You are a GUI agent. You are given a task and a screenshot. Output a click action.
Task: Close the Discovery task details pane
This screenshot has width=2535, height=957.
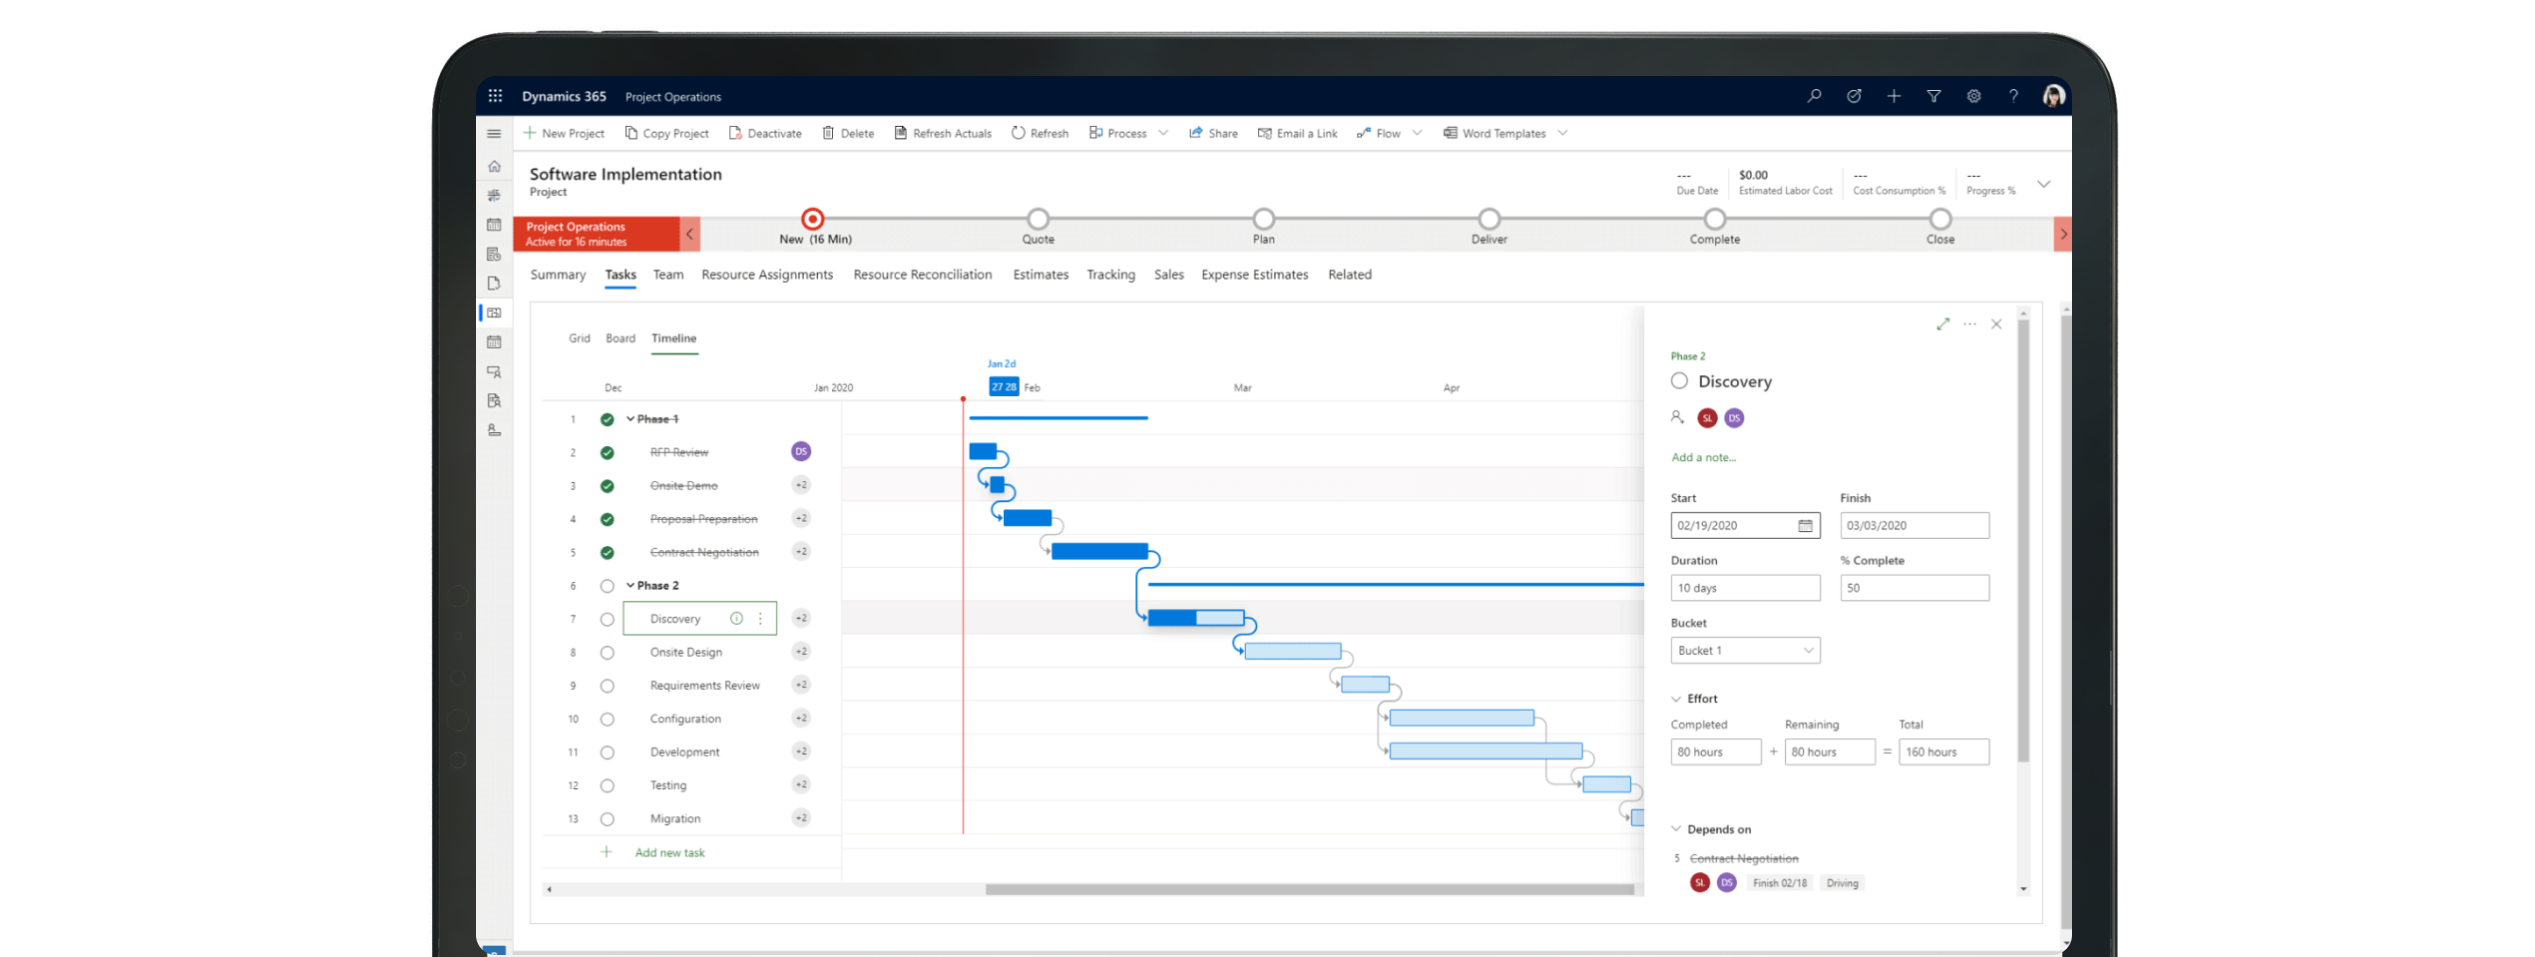click(1996, 324)
